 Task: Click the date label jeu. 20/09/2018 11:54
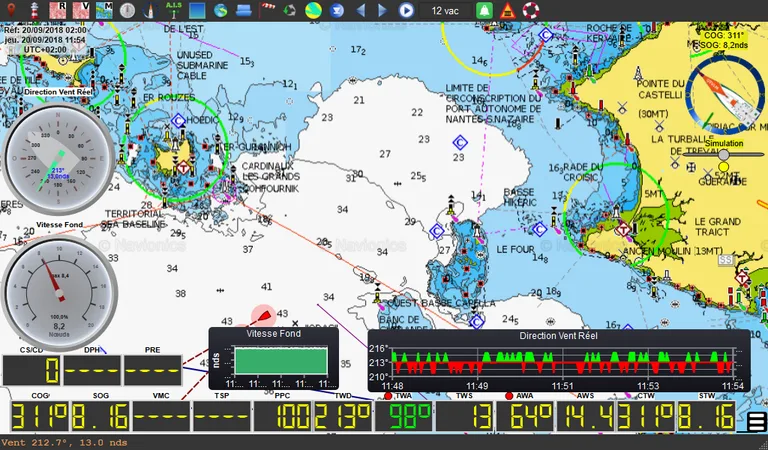tap(45, 40)
